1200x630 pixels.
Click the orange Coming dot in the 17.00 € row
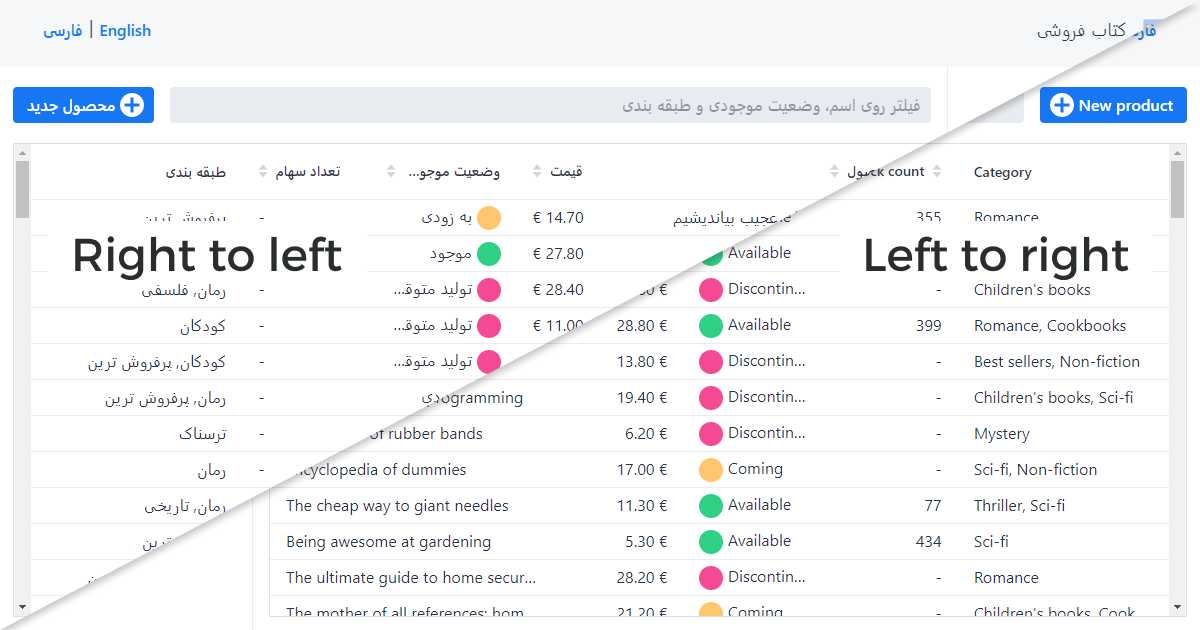pyautogui.click(x=711, y=470)
